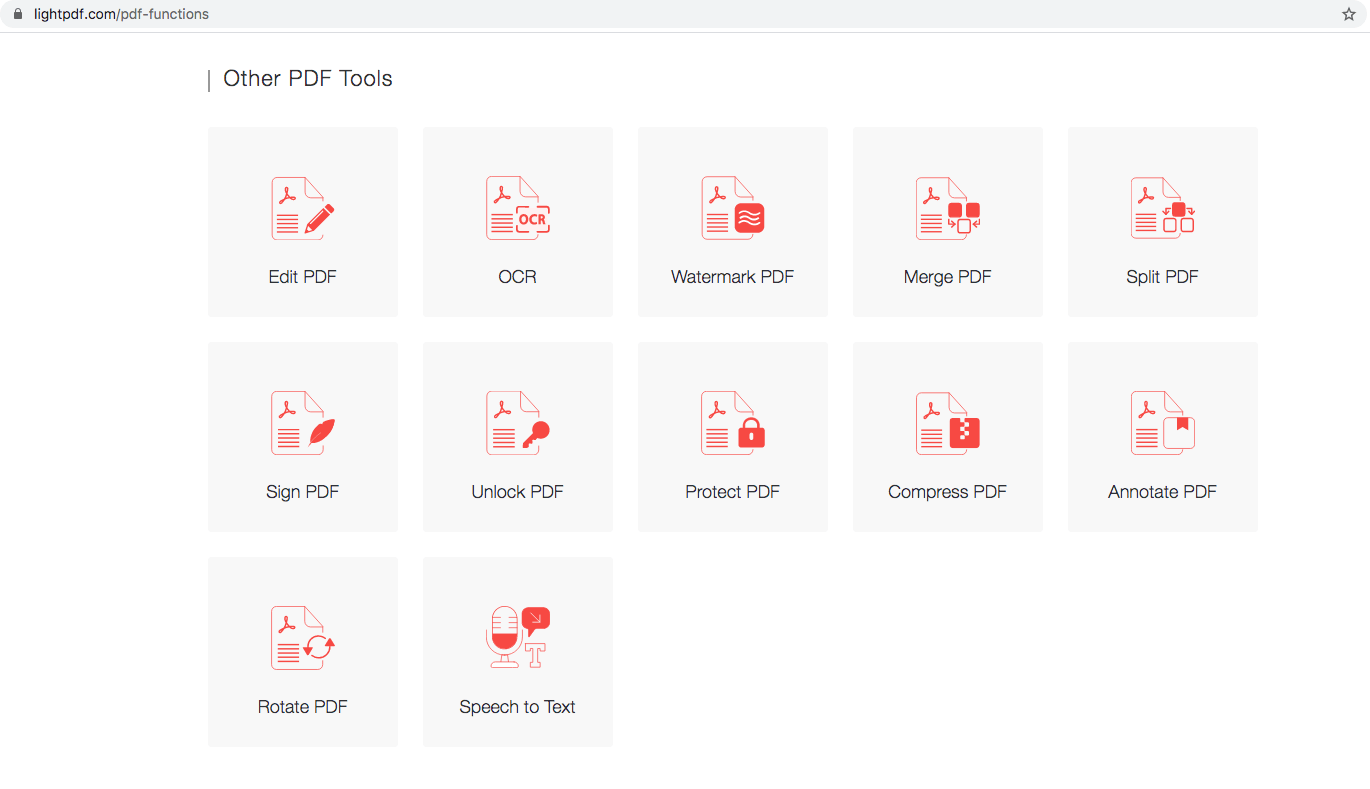Click the Sign PDF feather icon
The image size is (1370, 789).
303,423
